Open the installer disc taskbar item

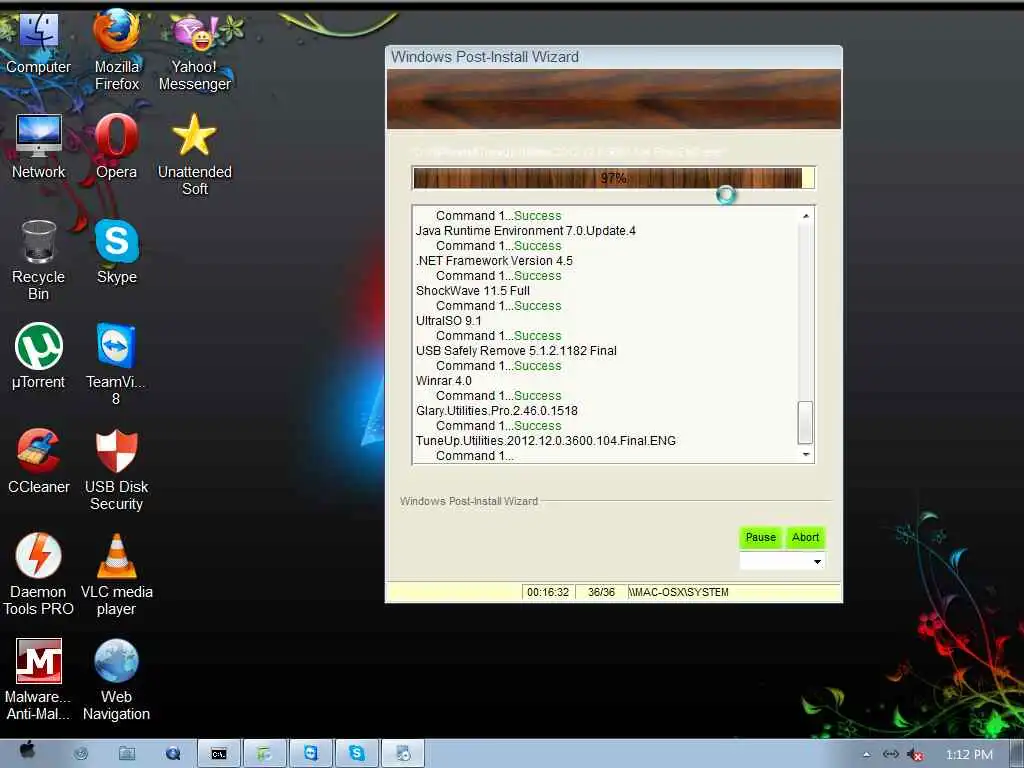403,754
